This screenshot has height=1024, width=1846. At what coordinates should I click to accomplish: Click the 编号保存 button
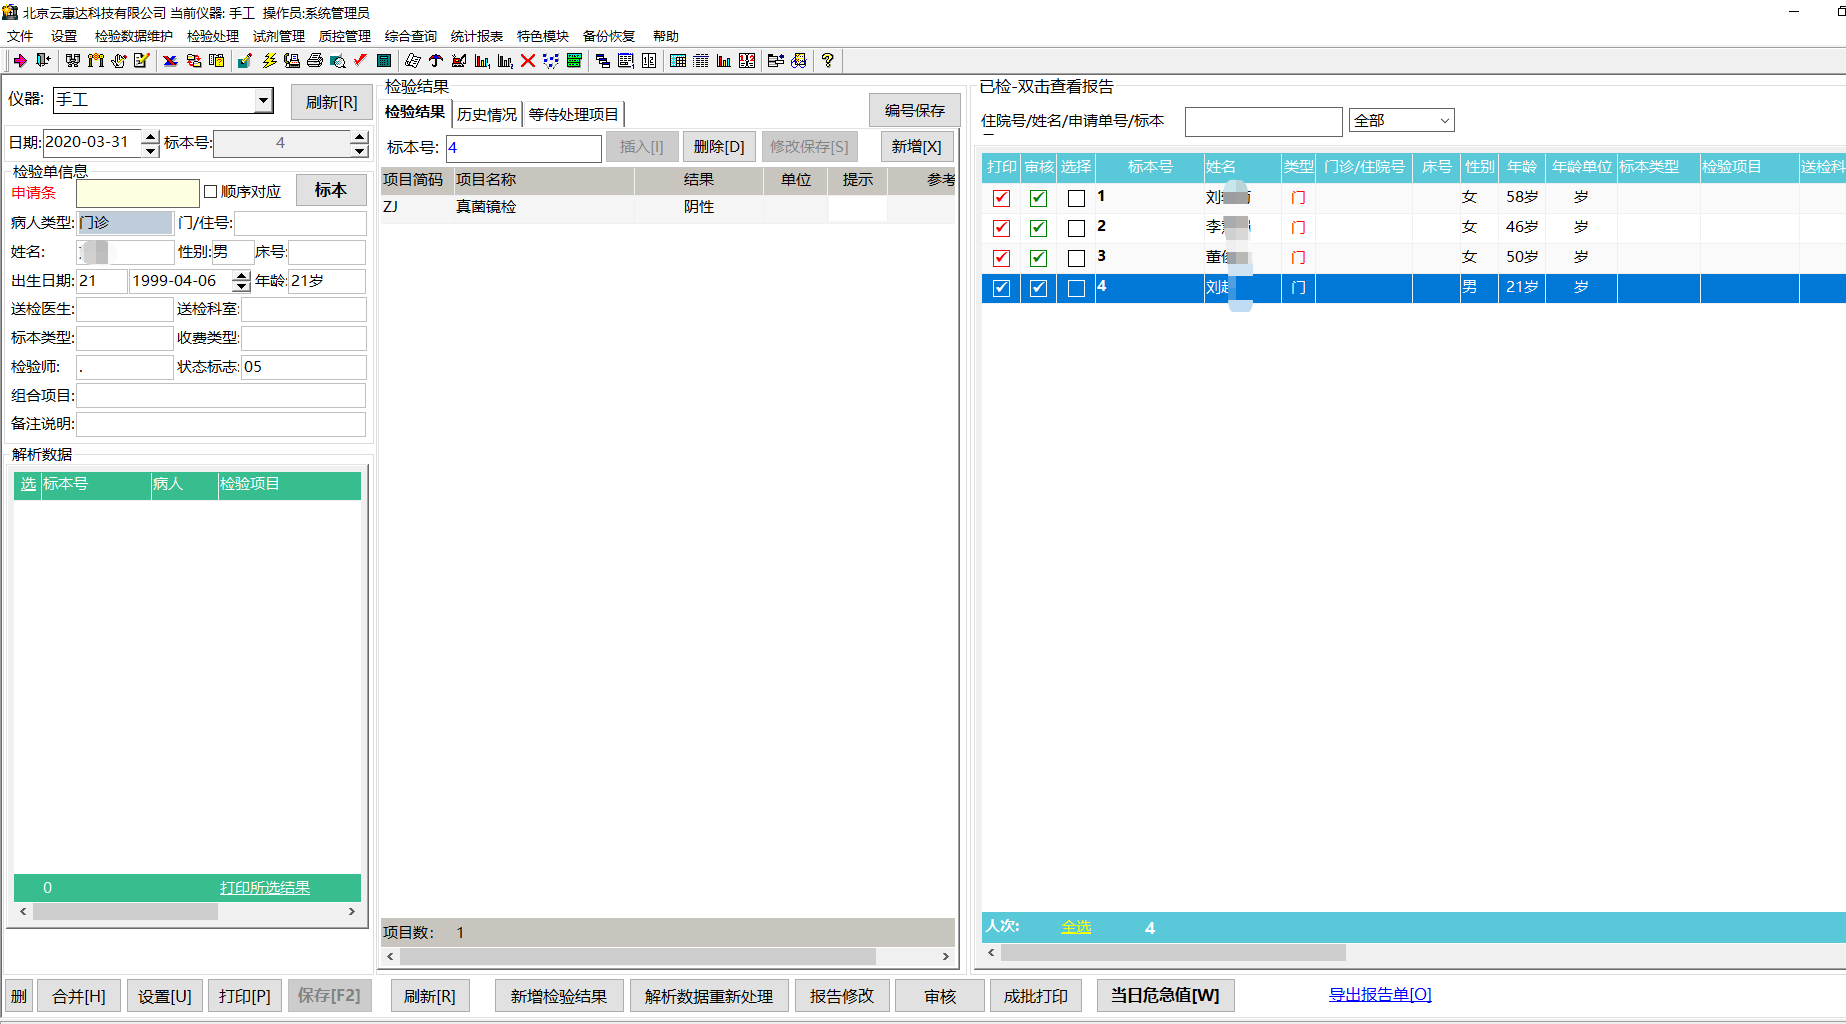[914, 110]
